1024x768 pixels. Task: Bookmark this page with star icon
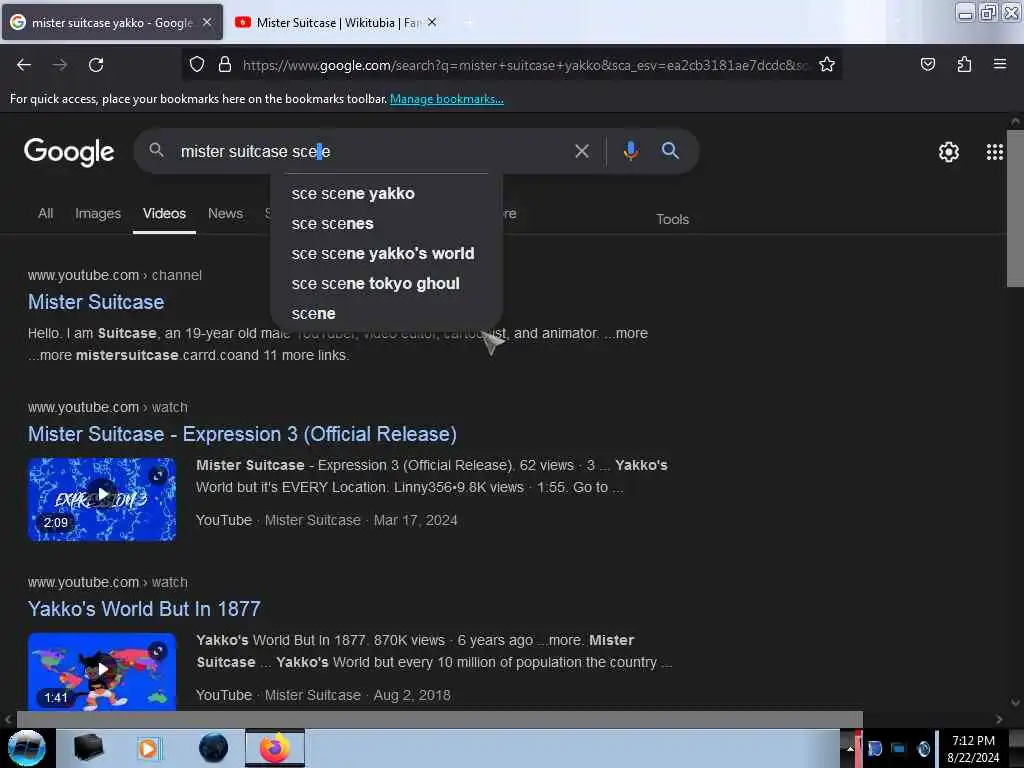(x=827, y=65)
